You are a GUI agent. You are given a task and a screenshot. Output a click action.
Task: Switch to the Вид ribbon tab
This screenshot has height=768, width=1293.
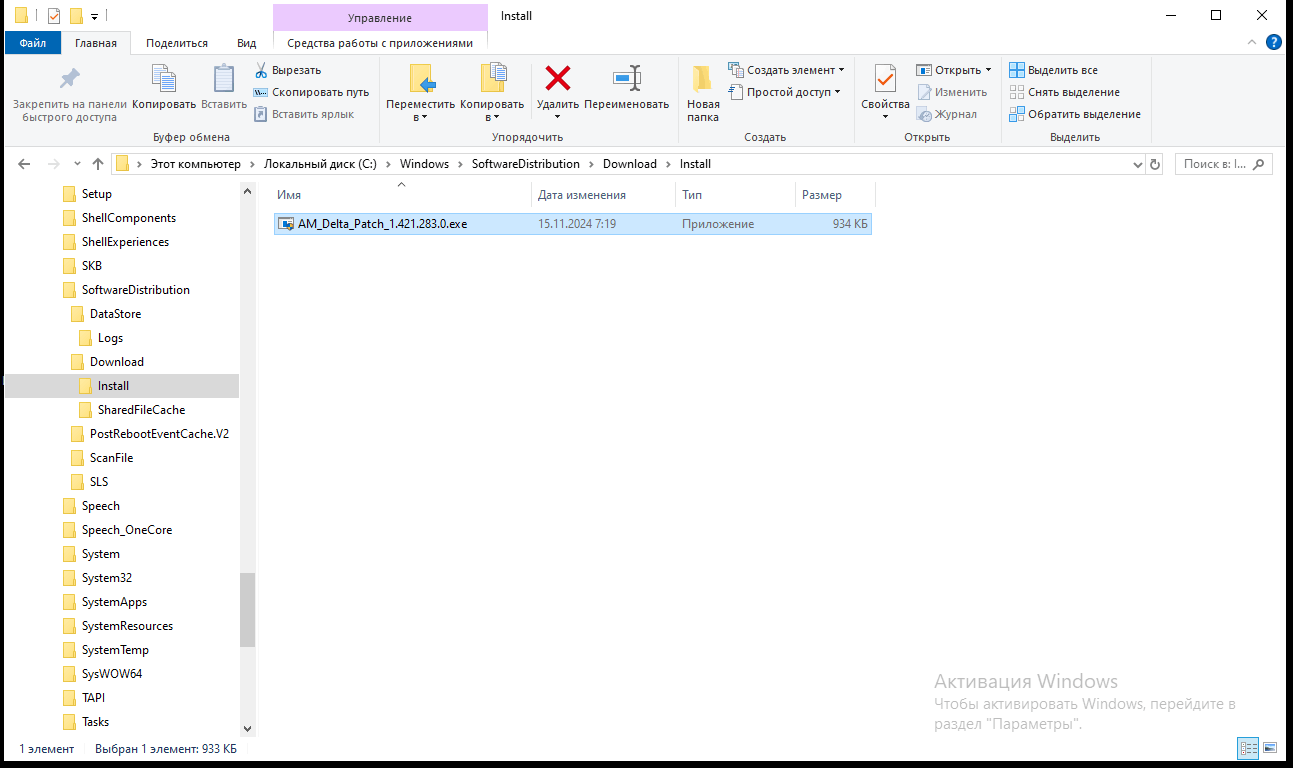[246, 43]
